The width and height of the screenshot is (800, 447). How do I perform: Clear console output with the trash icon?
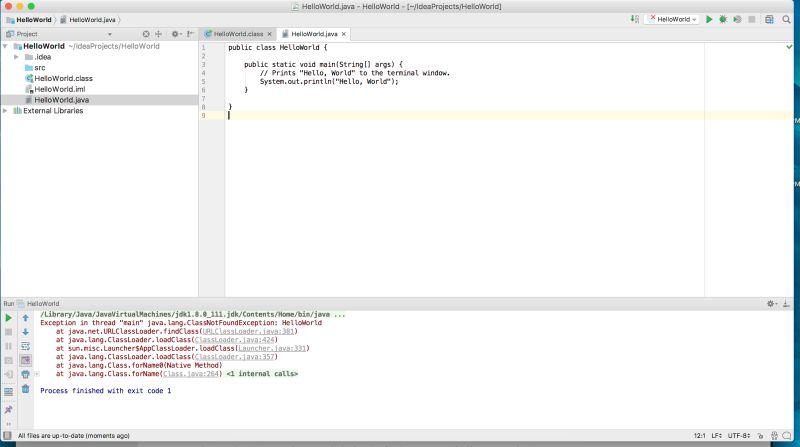click(x=26, y=389)
